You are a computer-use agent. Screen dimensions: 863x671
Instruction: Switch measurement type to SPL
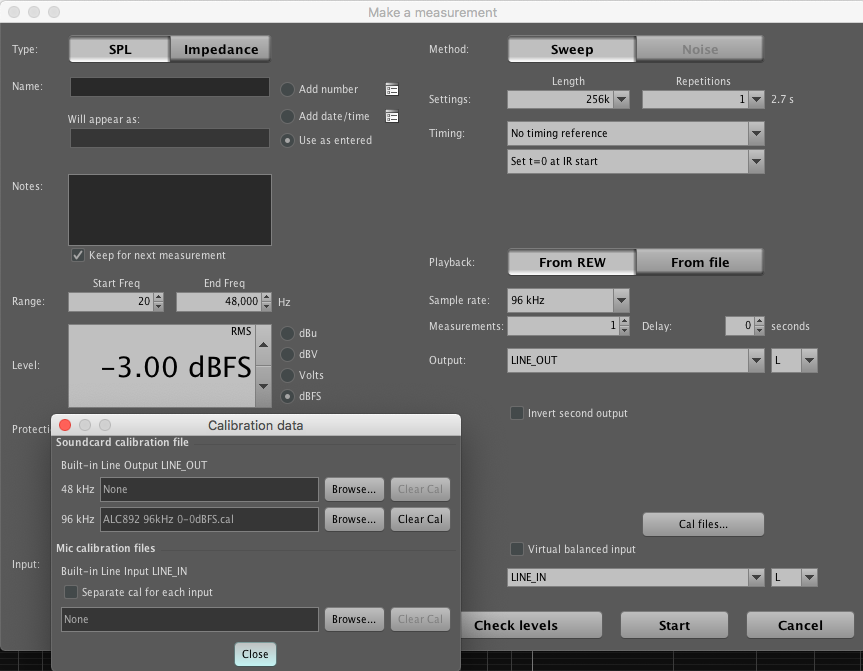pos(120,50)
